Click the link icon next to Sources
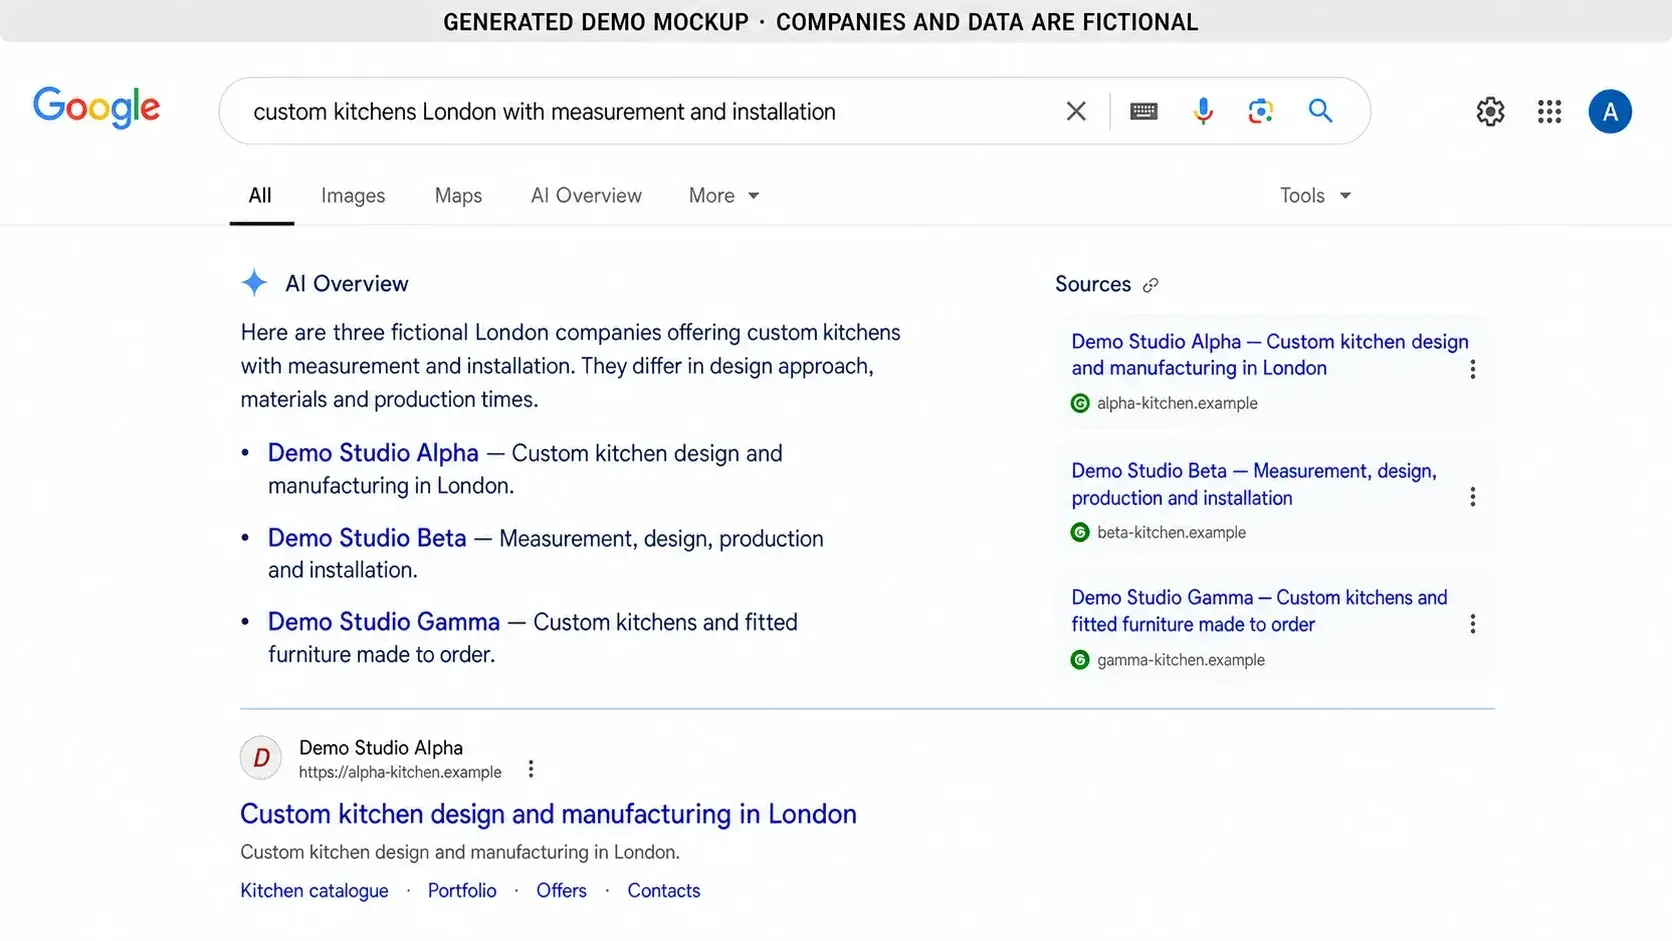This screenshot has height=941, width=1672. click(x=1151, y=285)
